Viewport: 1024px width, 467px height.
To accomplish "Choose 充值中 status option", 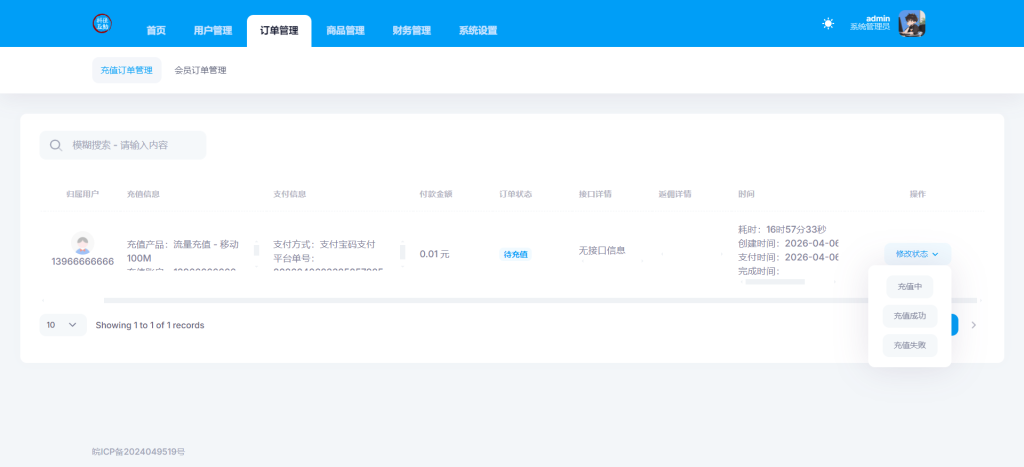I will (x=909, y=287).
